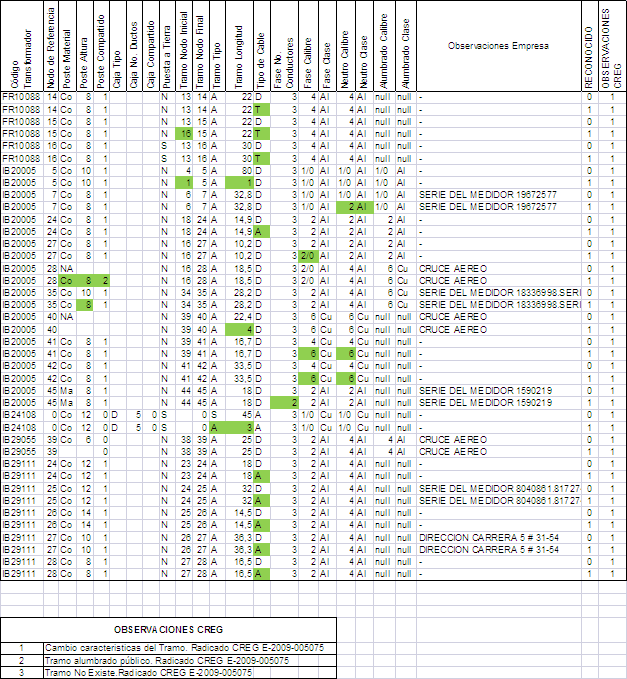
Task: Click the 'Tipo de Cable' column header
Action: coord(259,47)
